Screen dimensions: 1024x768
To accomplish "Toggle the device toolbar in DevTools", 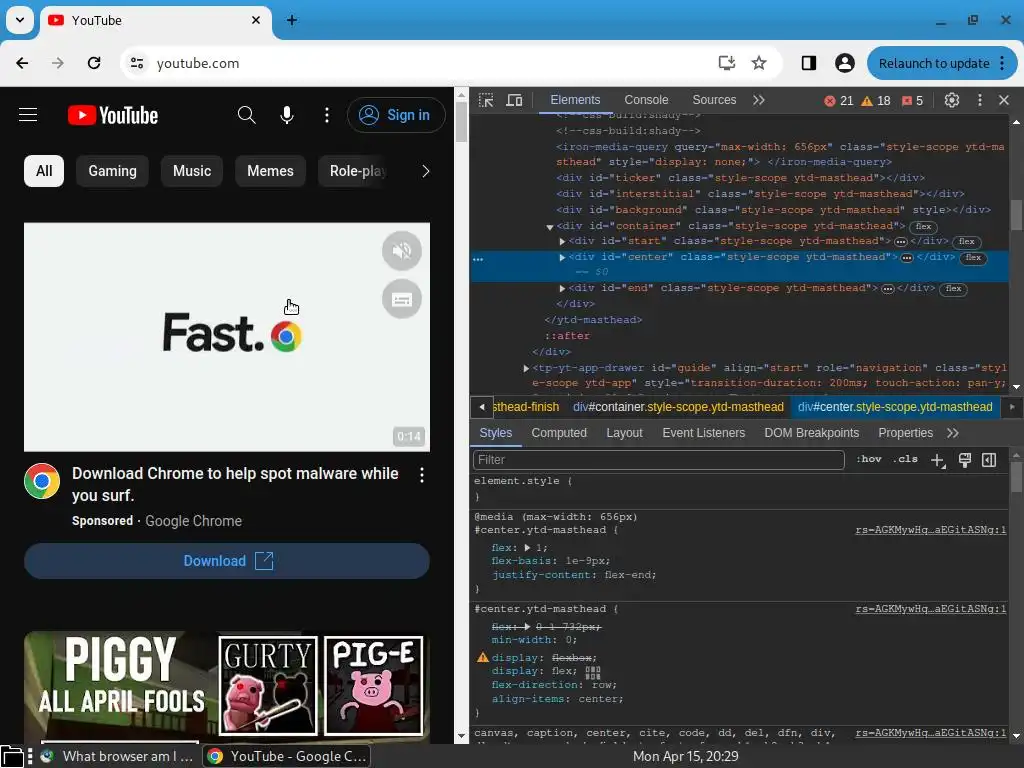I will click(515, 100).
